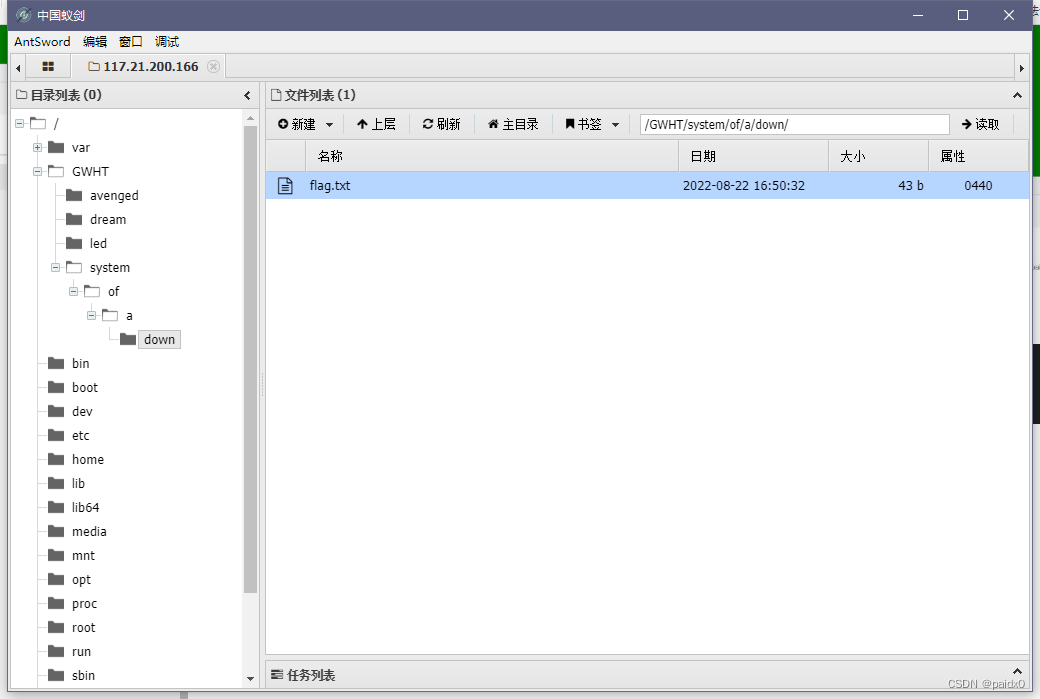Click the path input field
This screenshot has width=1040, height=699.
[794, 124]
